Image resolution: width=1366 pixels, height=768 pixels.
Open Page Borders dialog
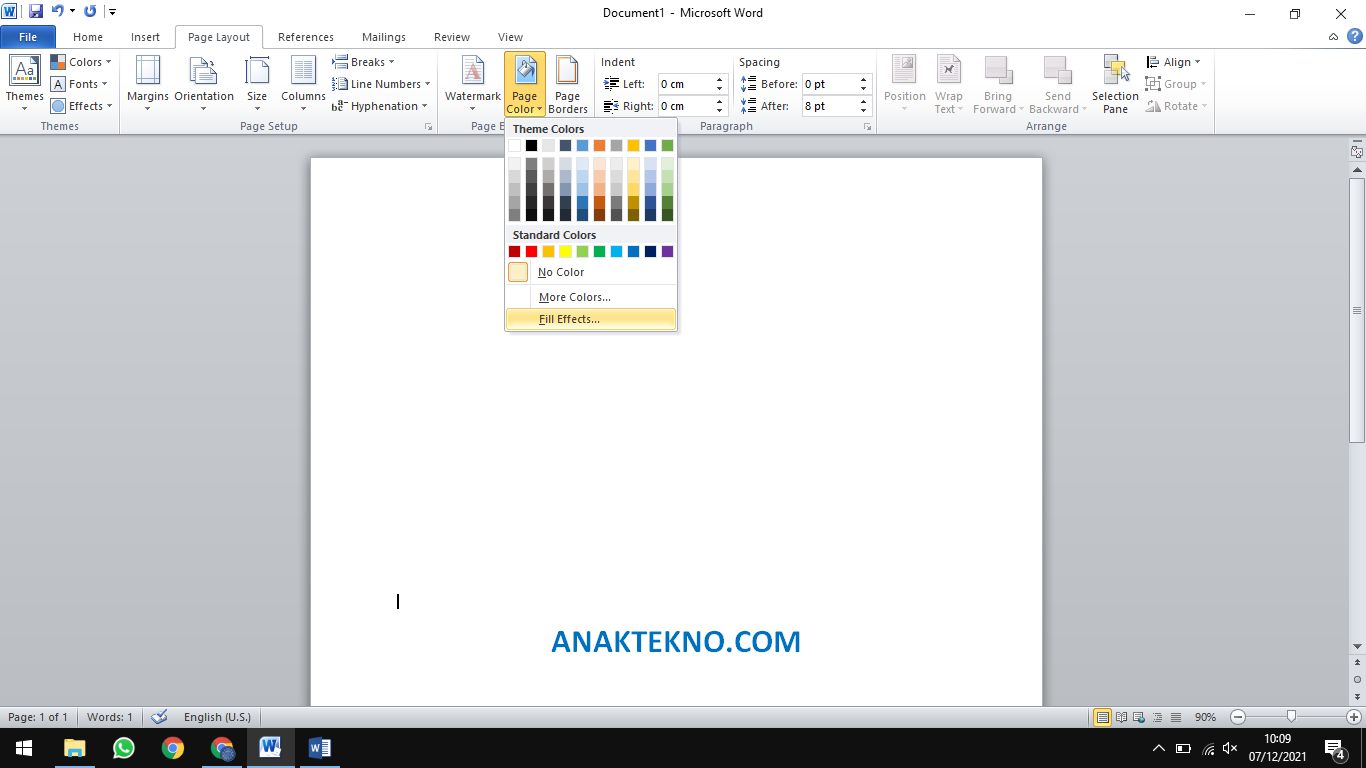pyautogui.click(x=568, y=83)
